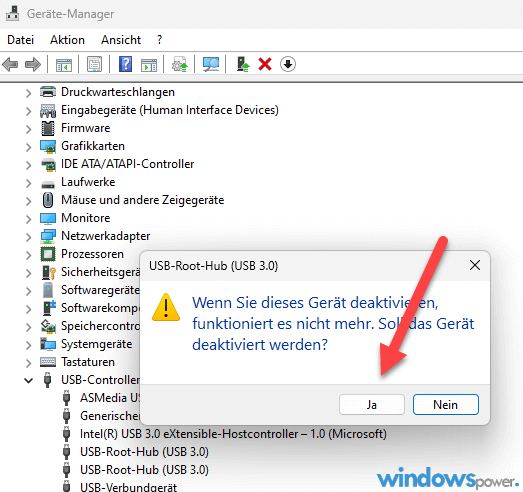Click the mouse icon beside Mäuse und andere Zeigegeräte

coord(48,200)
